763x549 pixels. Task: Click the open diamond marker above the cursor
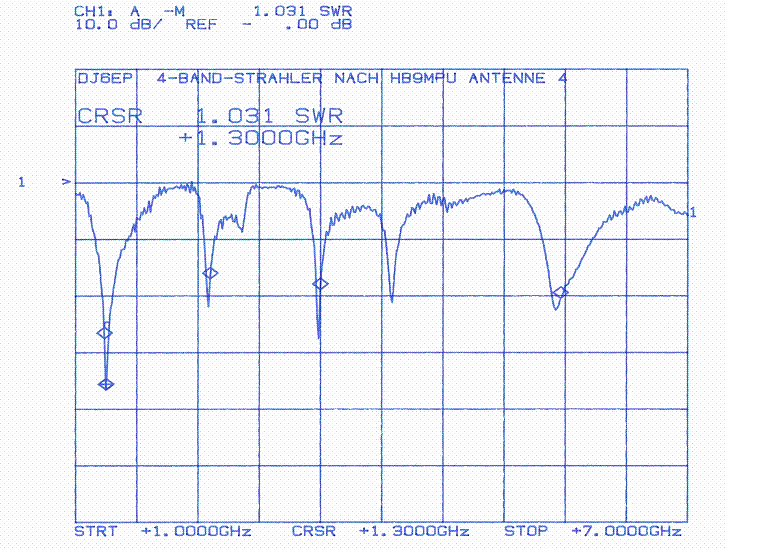point(105,333)
